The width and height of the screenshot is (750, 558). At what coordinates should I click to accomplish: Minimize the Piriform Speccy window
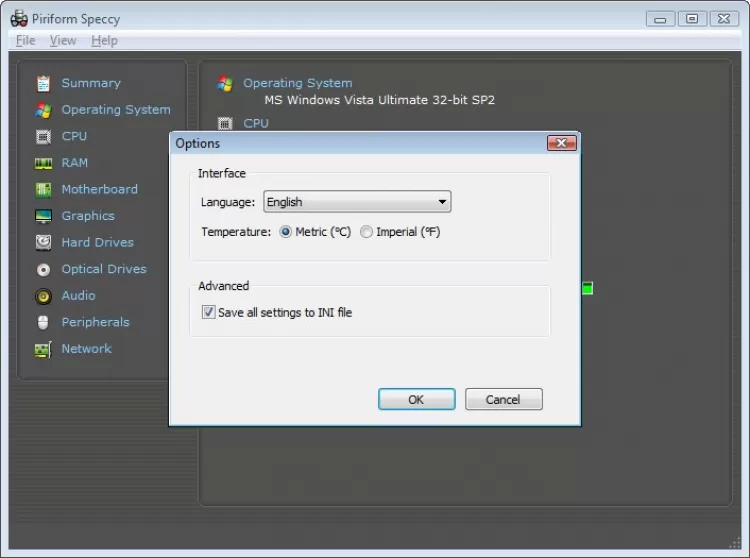coord(660,19)
